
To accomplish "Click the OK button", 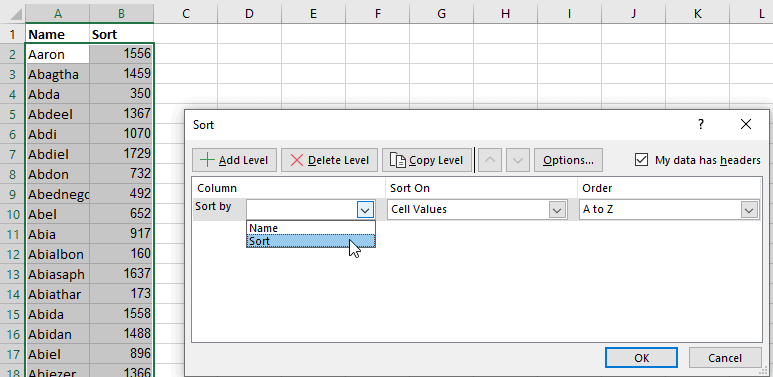I will pyautogui.click(x=641, y=358).
